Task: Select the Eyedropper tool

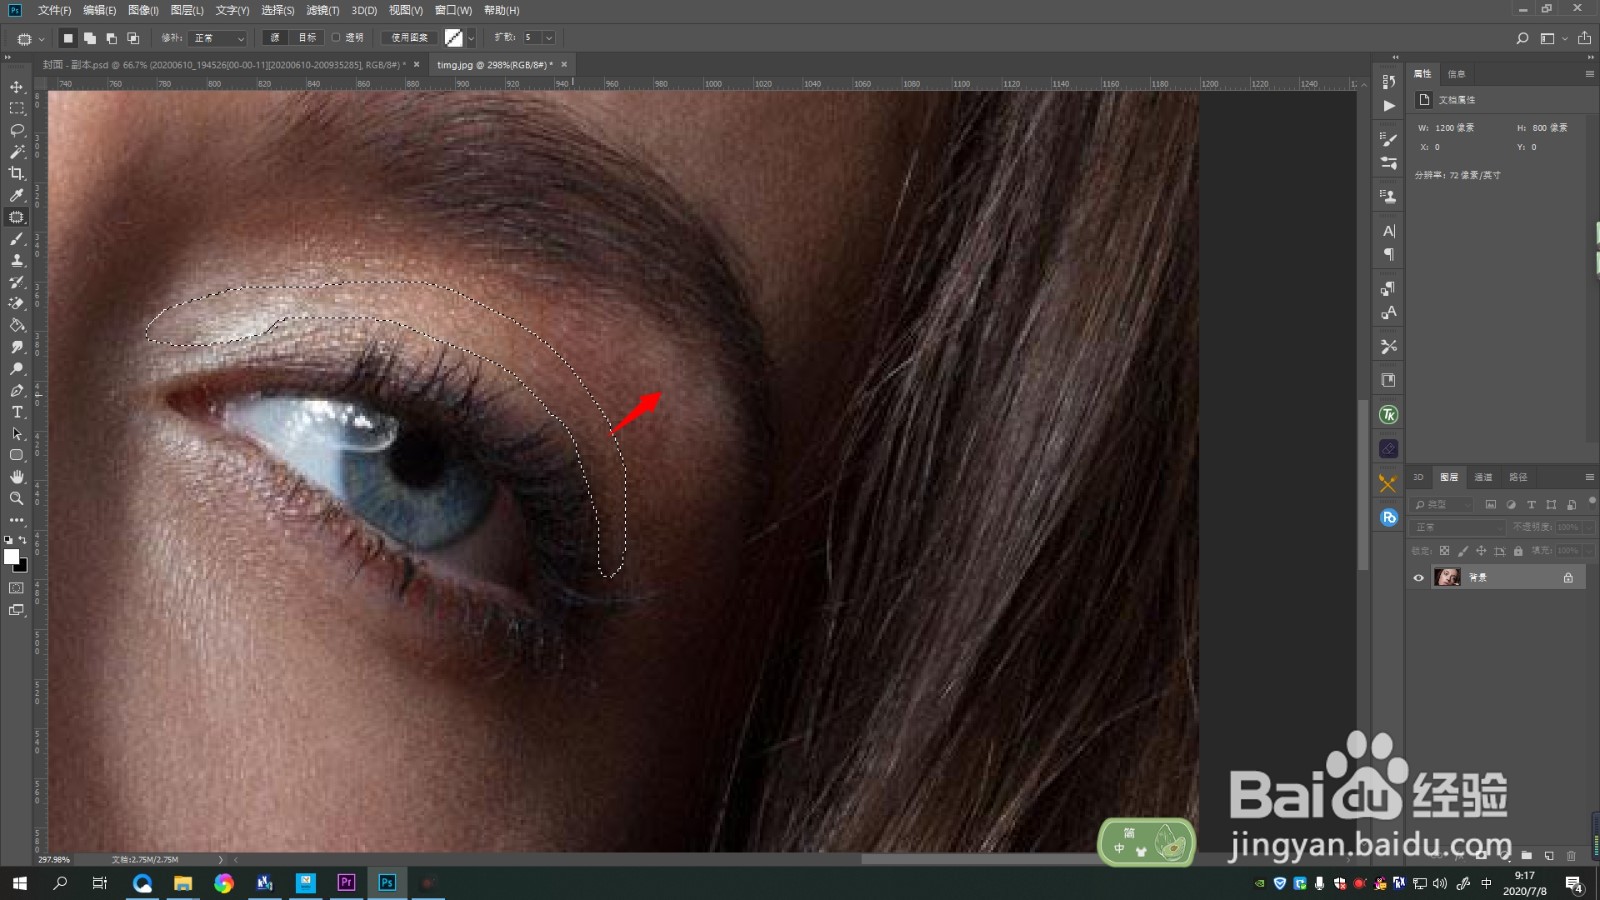Action: point(17,195)
